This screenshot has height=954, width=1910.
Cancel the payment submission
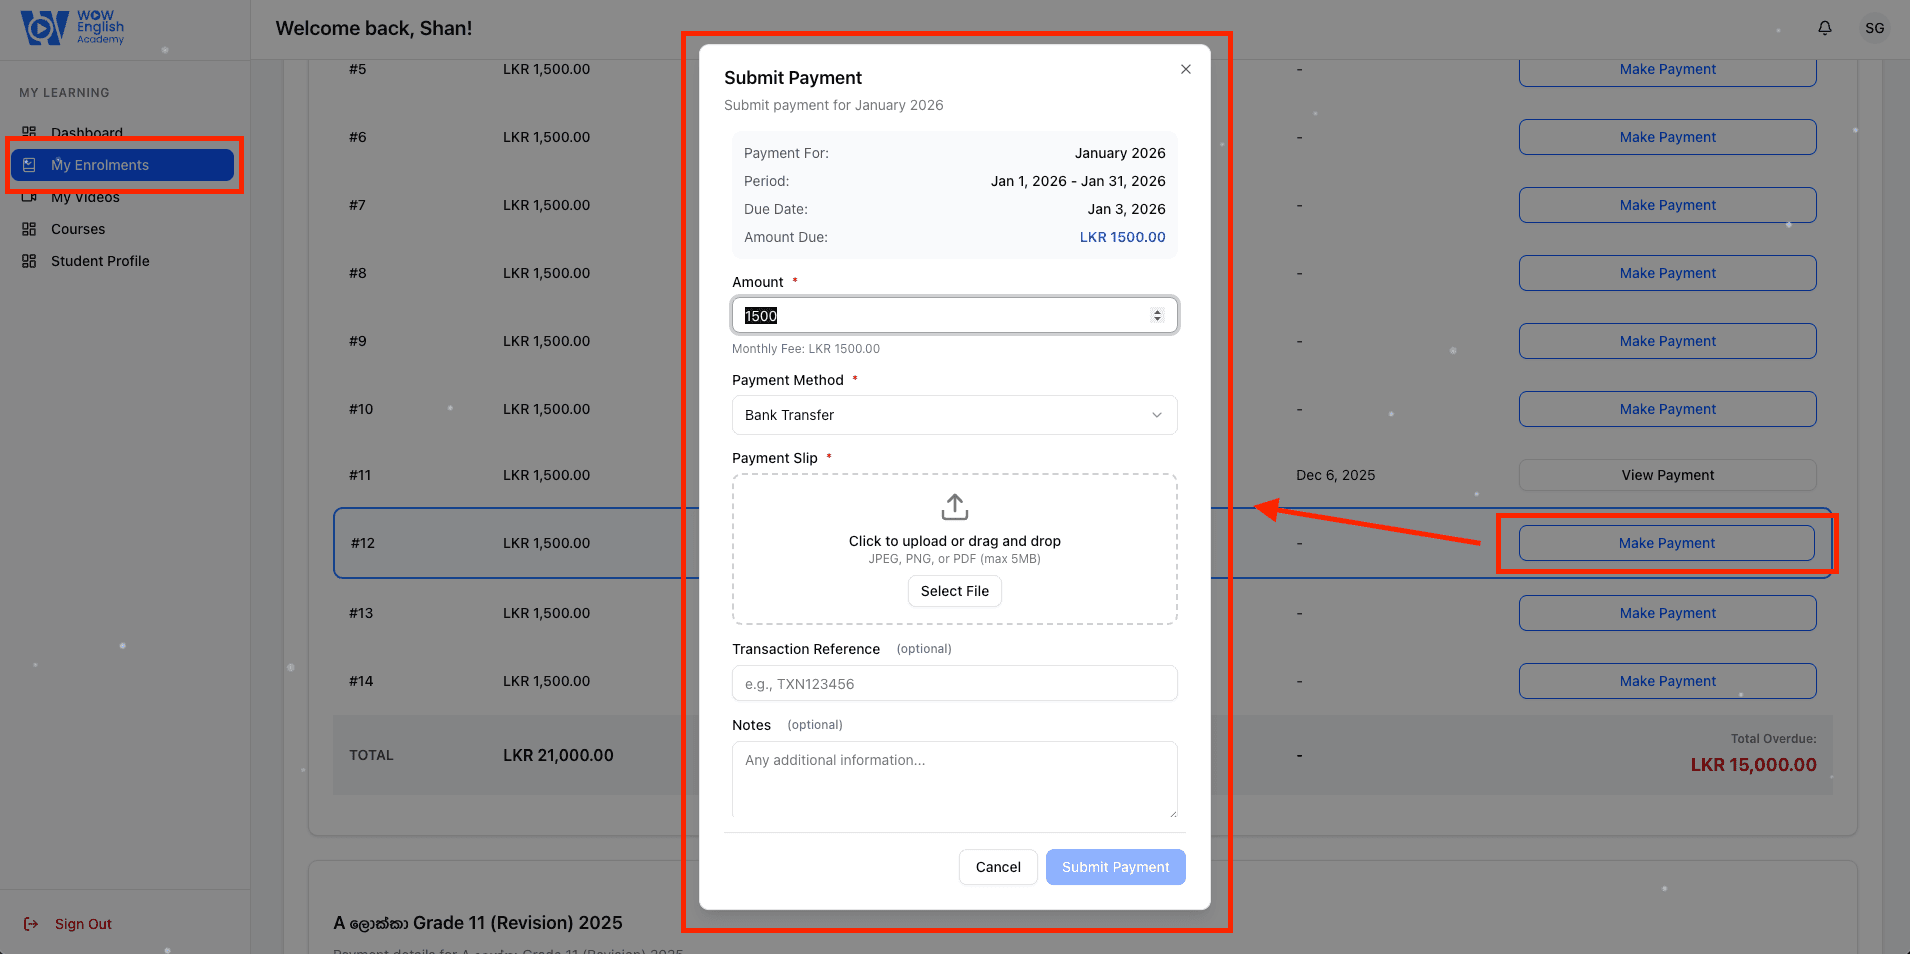[997, 867]
